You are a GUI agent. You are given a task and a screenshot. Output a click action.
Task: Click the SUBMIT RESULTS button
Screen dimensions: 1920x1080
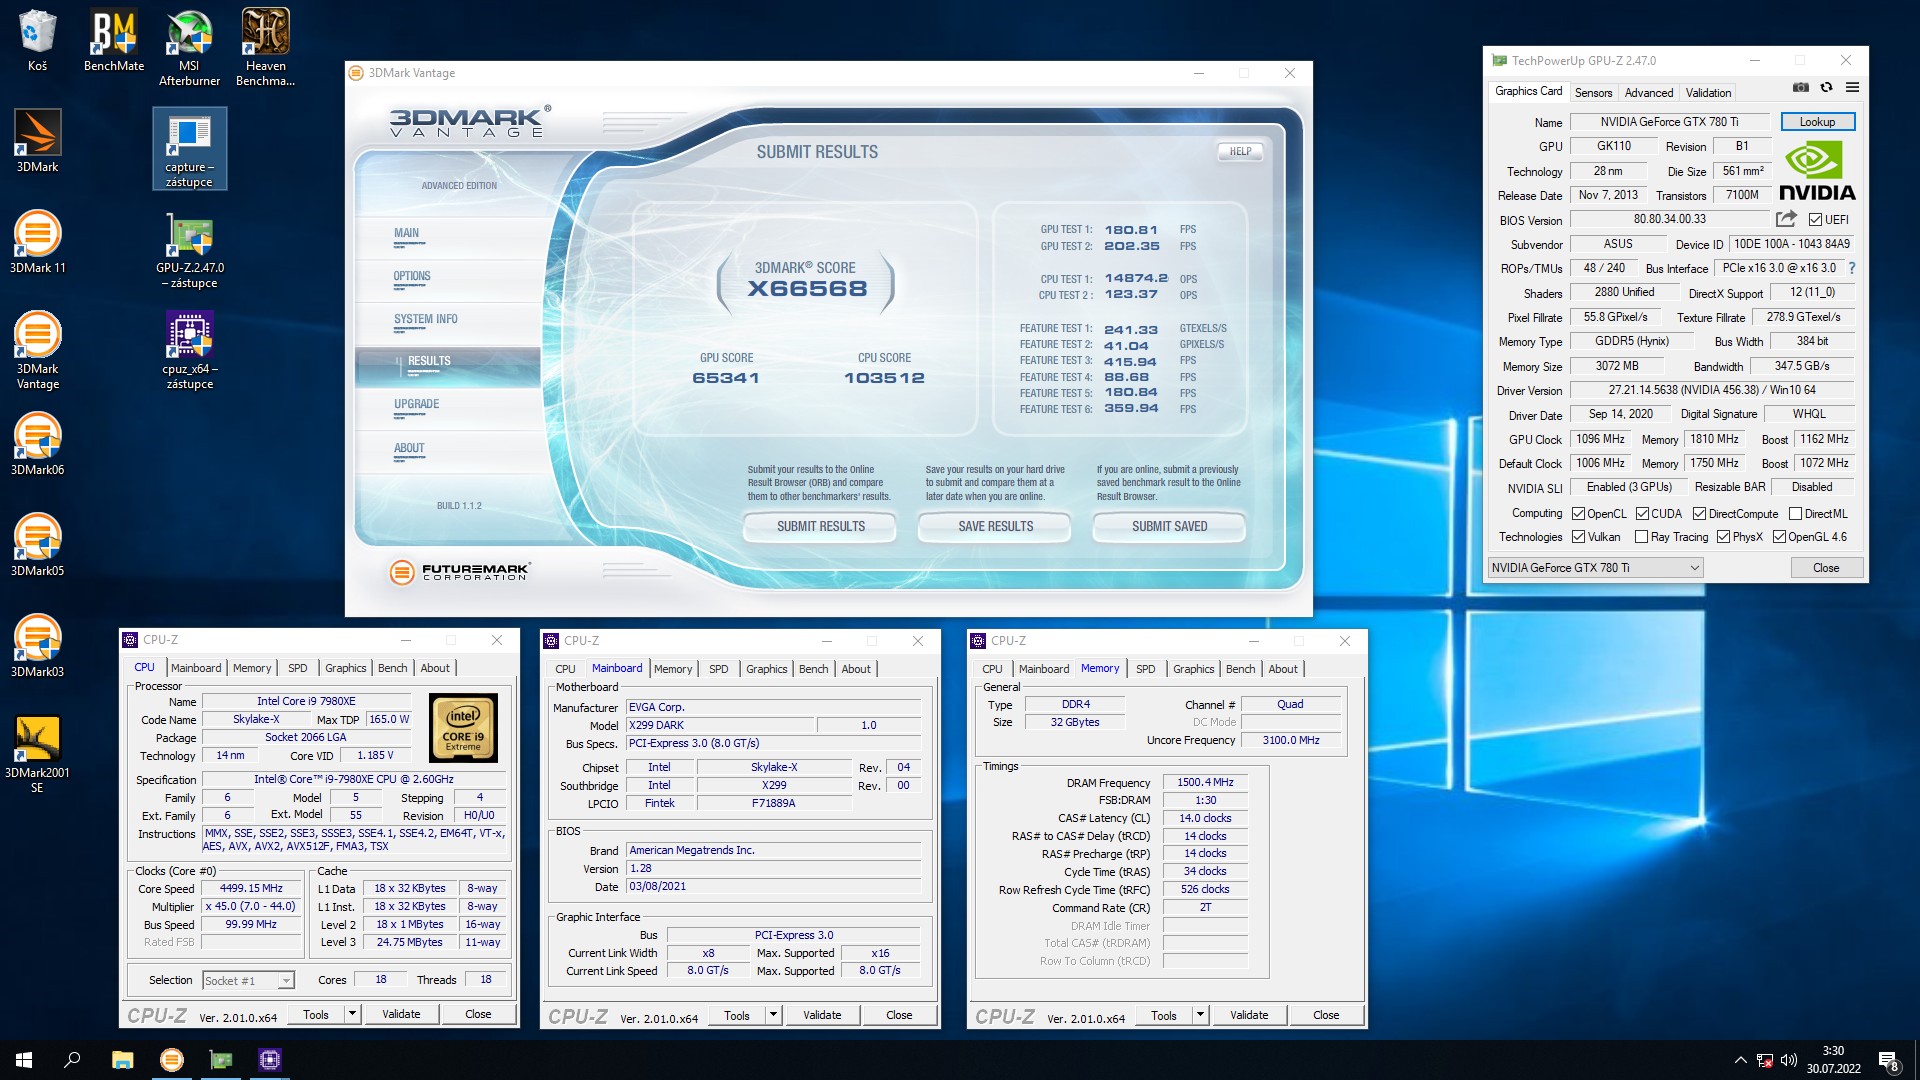pyautogui.click(x=820, y=526)
